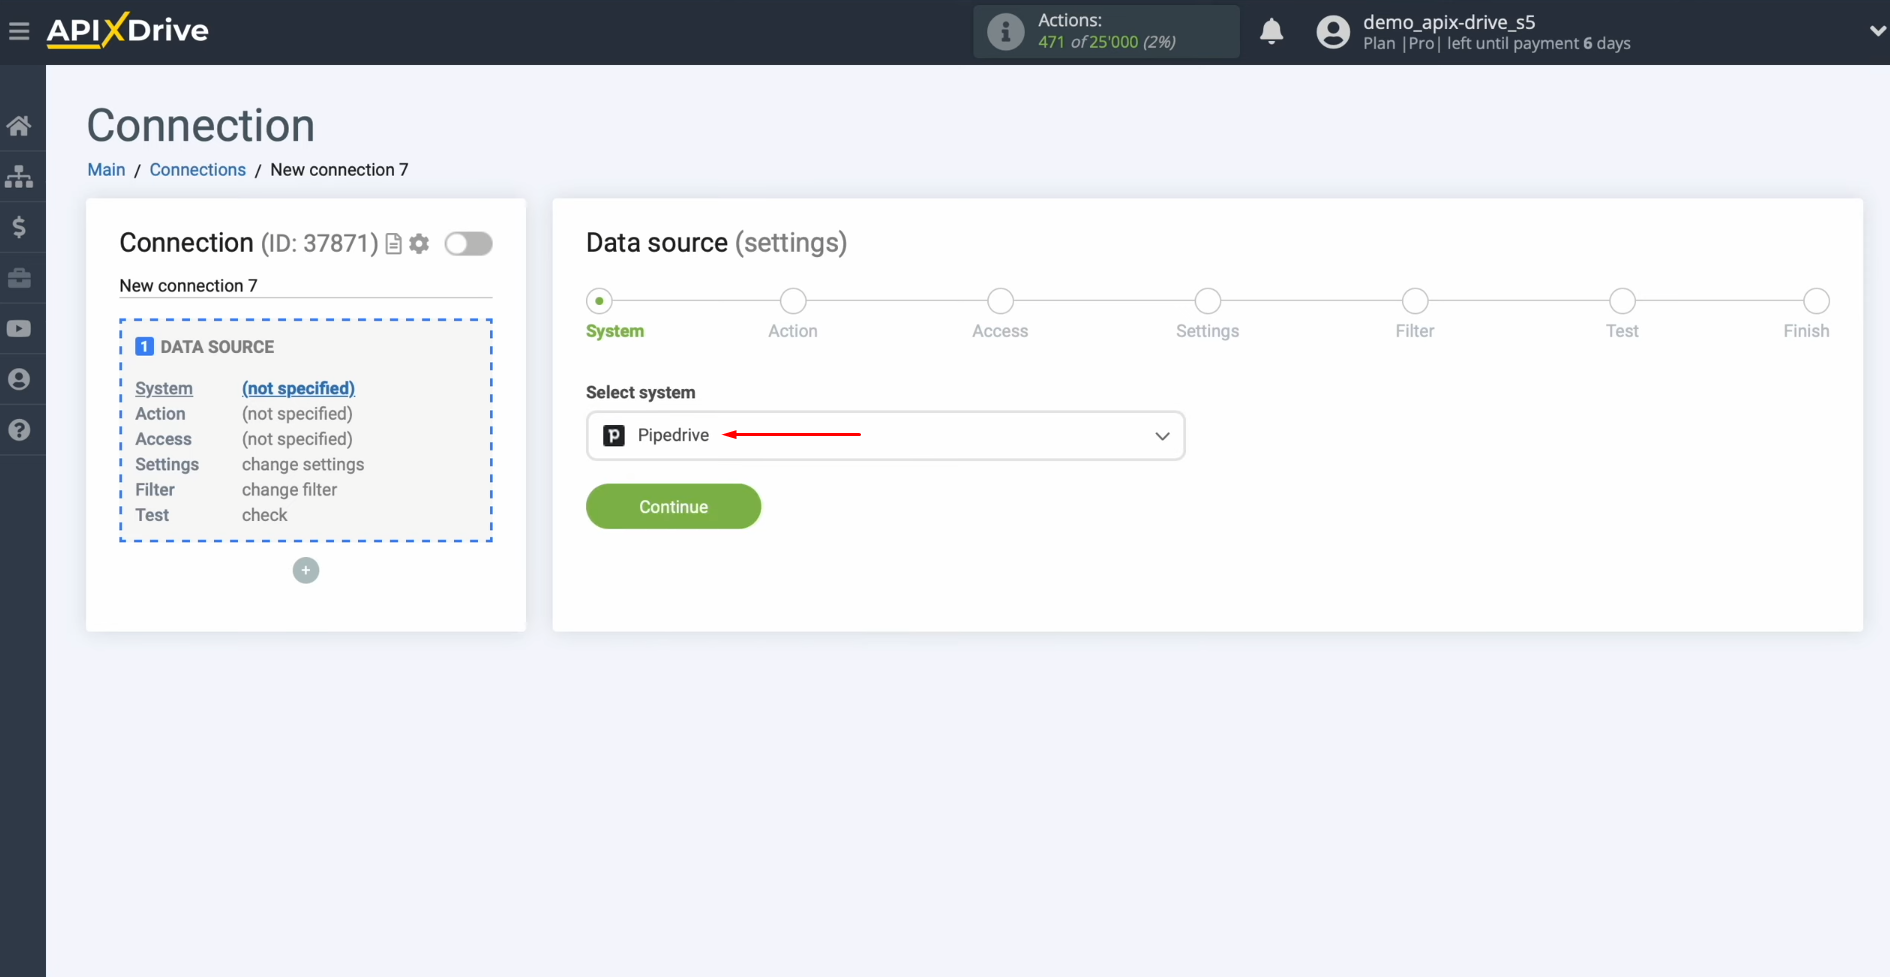Expand the account menu chevron at top right
The width and height of the screenshot is (1890, 977).
[x=1876, y=31]
